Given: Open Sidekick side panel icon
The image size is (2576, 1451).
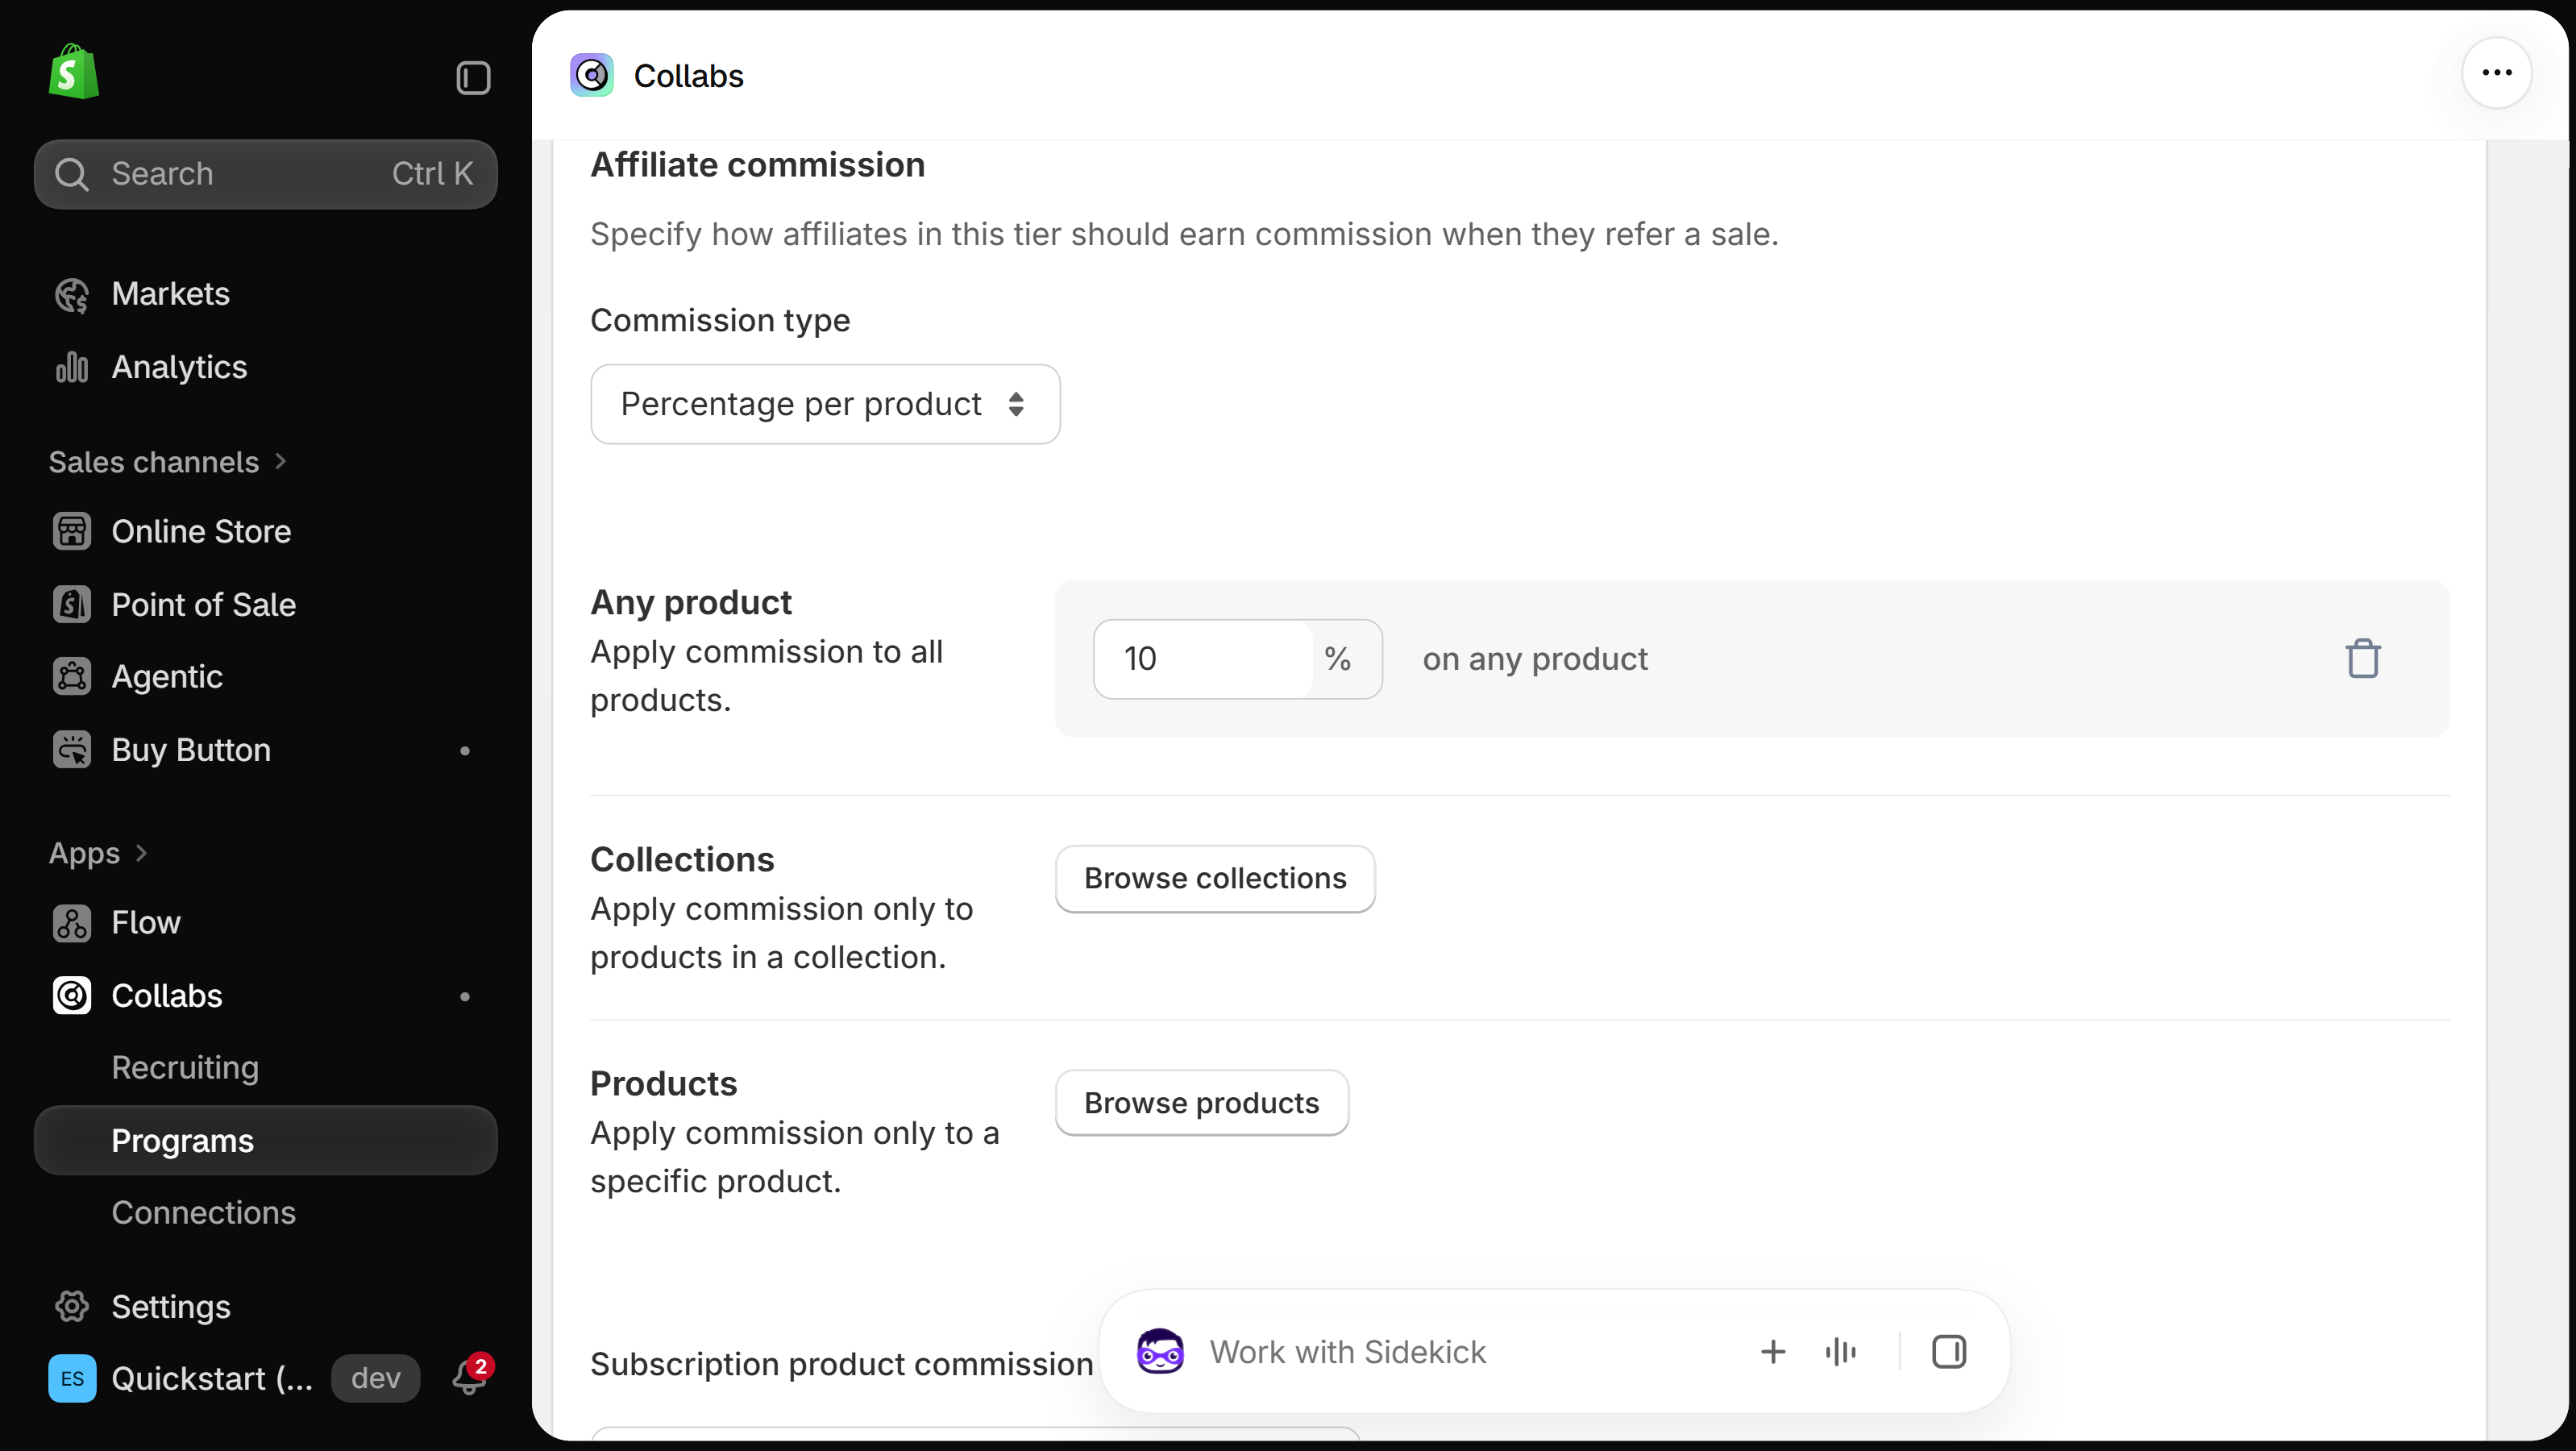Looking at the screenshot, I should click(x=1948, y=1352).
